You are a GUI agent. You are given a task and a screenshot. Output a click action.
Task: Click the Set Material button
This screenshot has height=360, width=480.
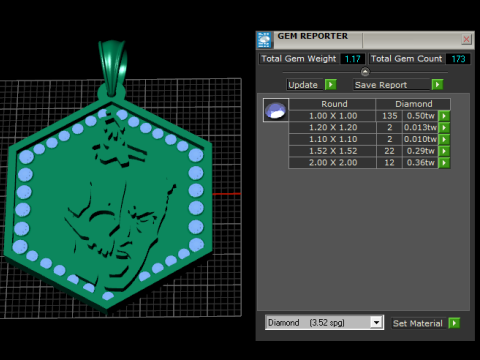[418, 323]
